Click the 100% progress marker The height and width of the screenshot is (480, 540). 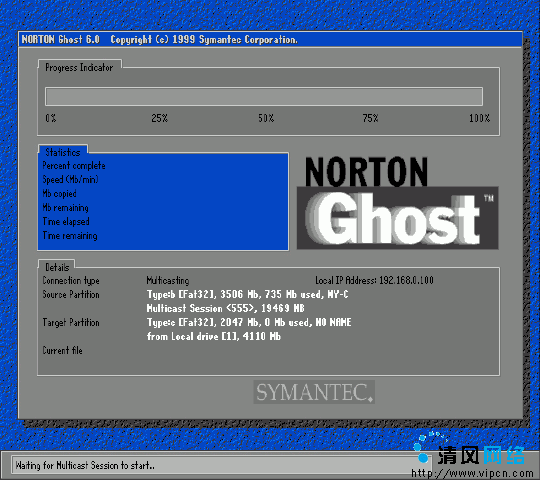(x=479, y=118)
